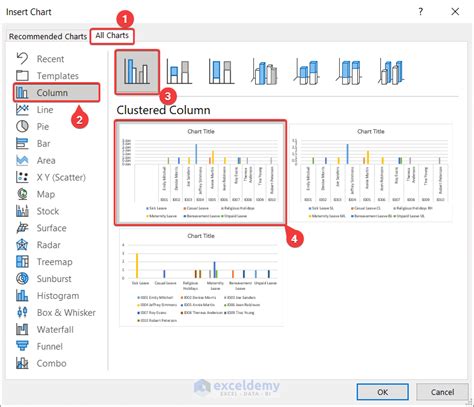This screenshot has height=407, width=474.
Task: Pick the 100% Stacked Column subtype icon
Action: coord(221,72)
